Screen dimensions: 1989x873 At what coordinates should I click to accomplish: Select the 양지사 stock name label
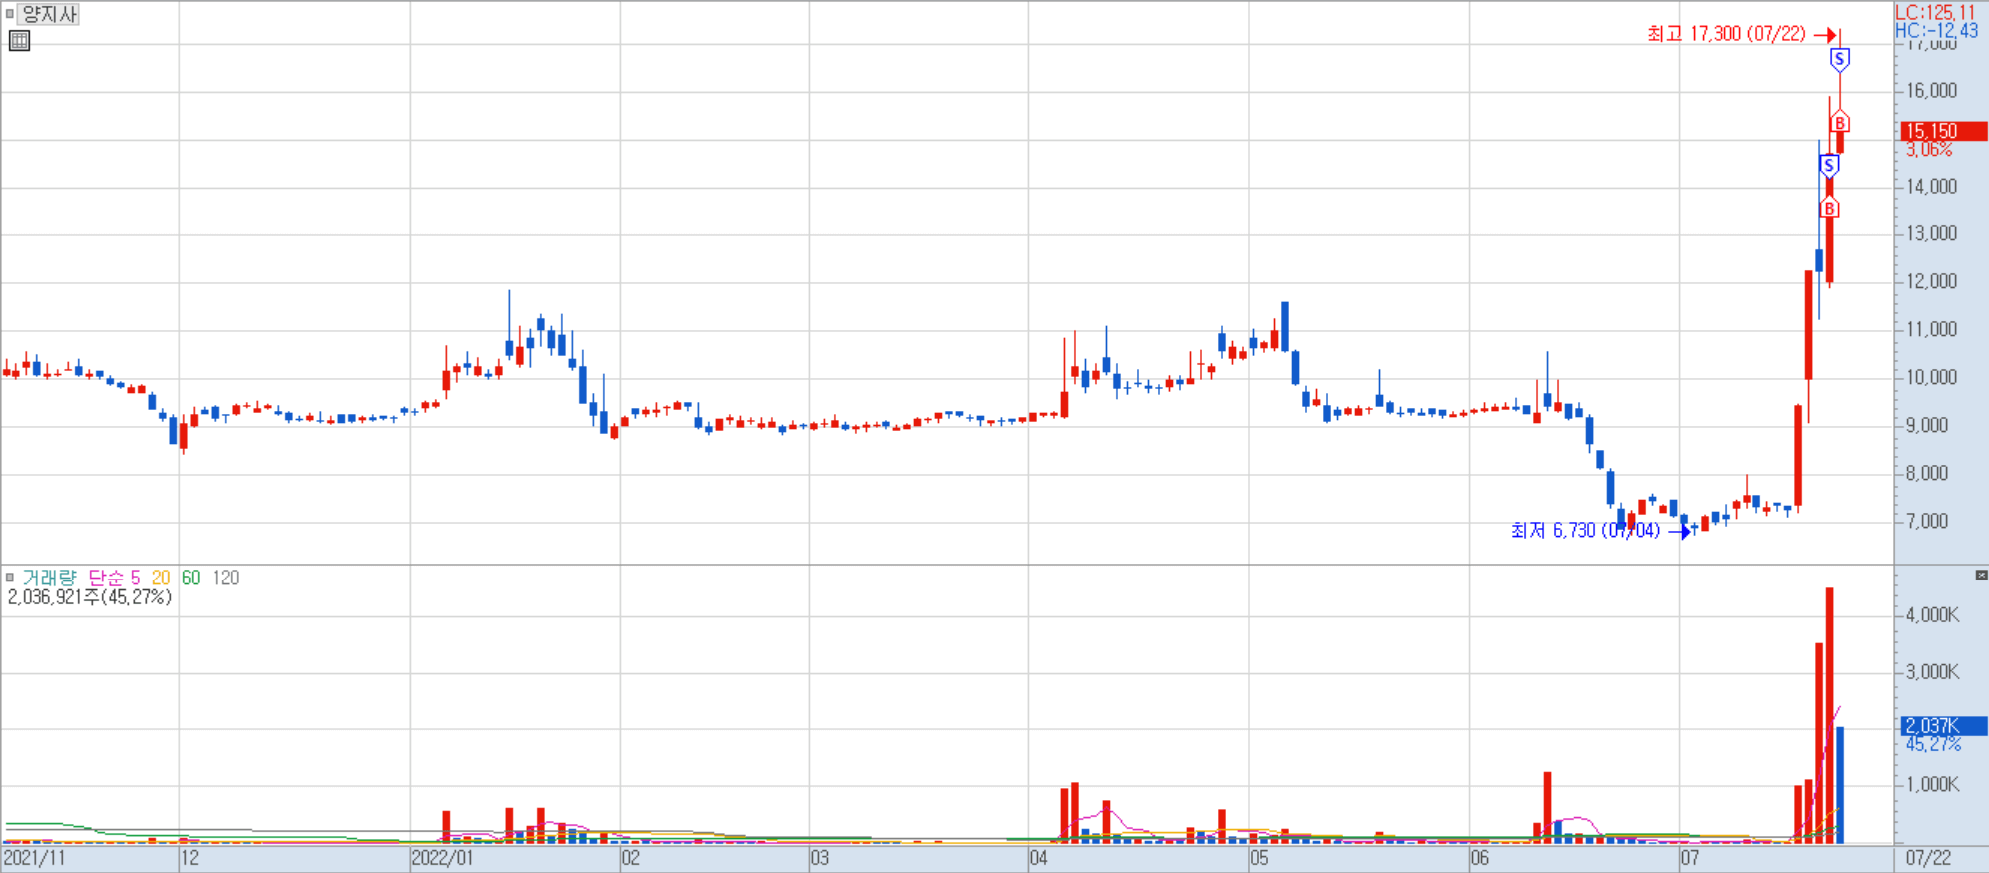click(x=50, y=14)
